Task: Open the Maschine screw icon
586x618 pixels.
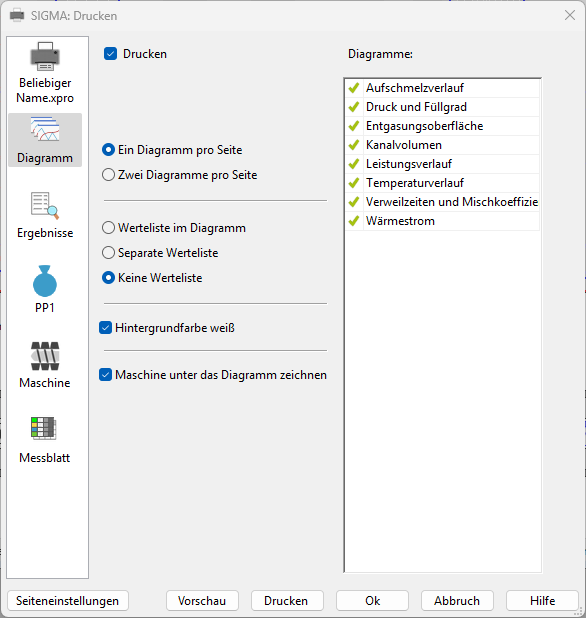Action: click(45, 356)
